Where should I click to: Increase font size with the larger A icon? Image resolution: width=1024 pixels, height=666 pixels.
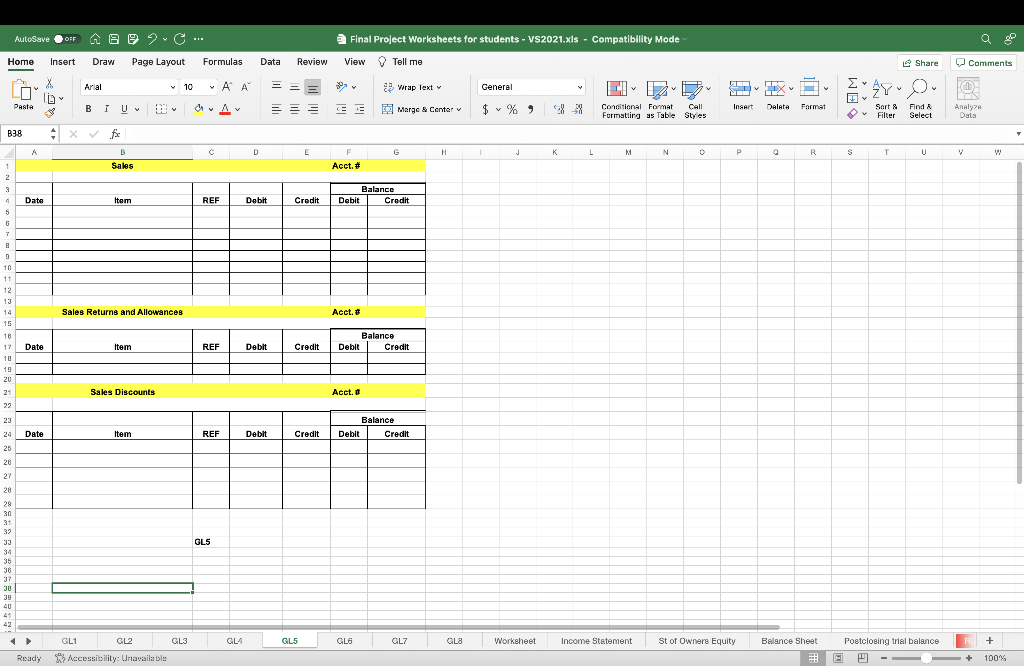pos(227,87)
